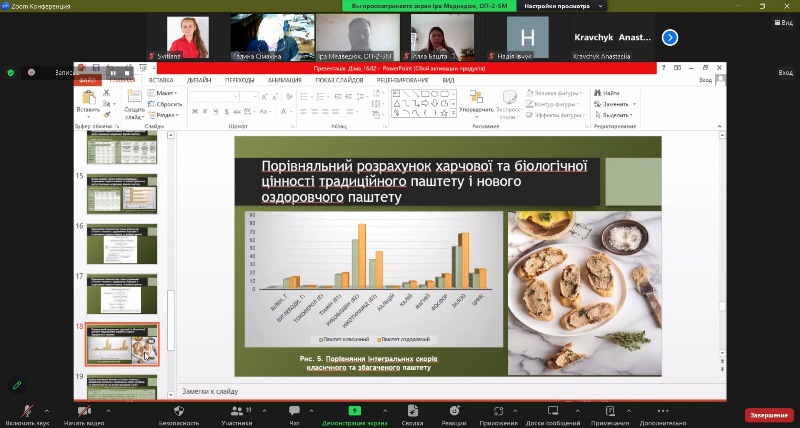Open the ВИД ribbon tab
Screen dimensions: 800x428
pos(448,80)
